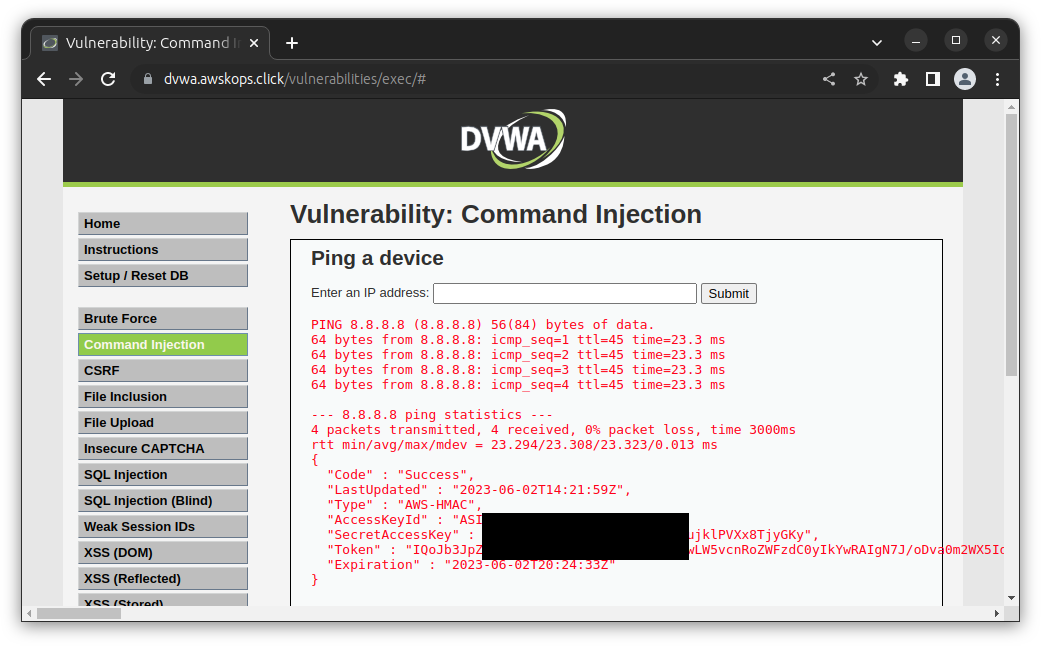This screenshot has height=646, width=1041.
Task: Navigate to File Inclusion
Action: point(163,396)
